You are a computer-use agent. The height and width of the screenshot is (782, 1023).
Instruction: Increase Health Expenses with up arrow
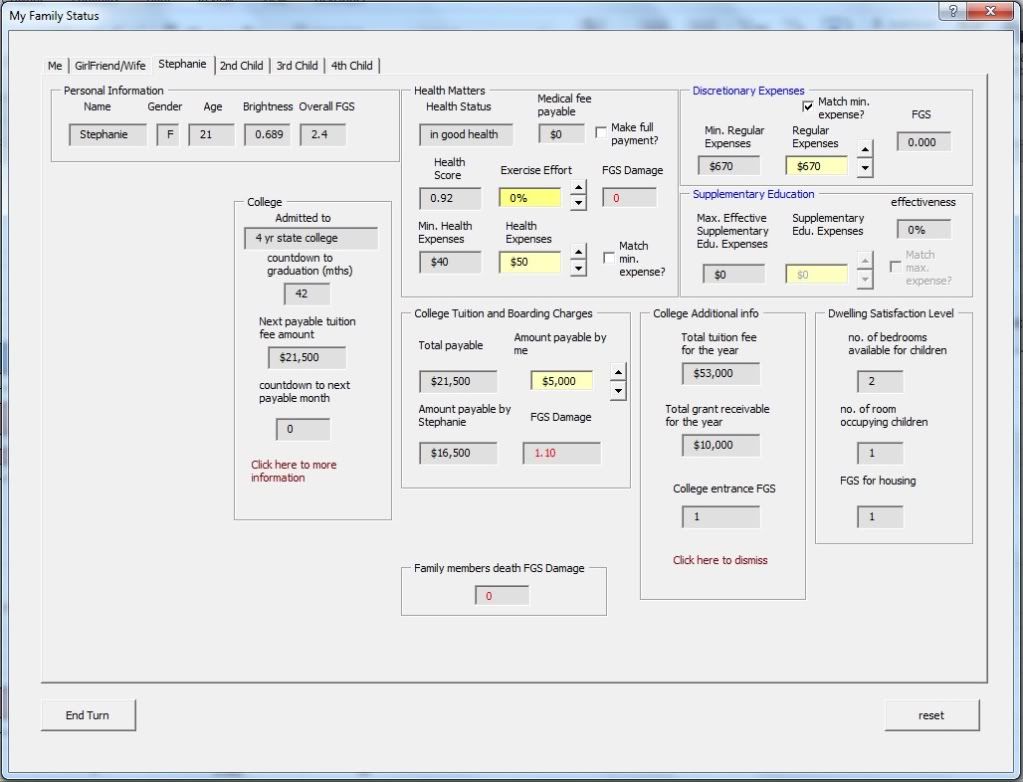(x=578, y=254)
